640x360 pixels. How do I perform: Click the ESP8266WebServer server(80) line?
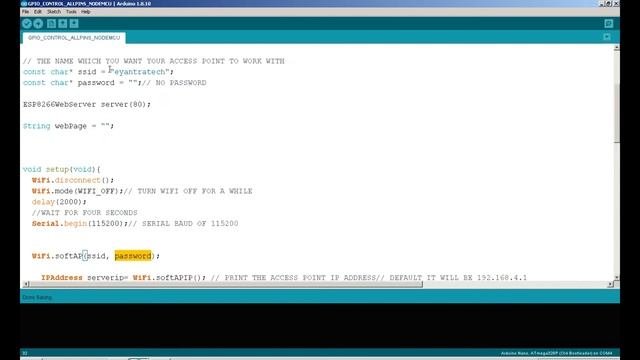pyautogui.click(x=87, y=104)
